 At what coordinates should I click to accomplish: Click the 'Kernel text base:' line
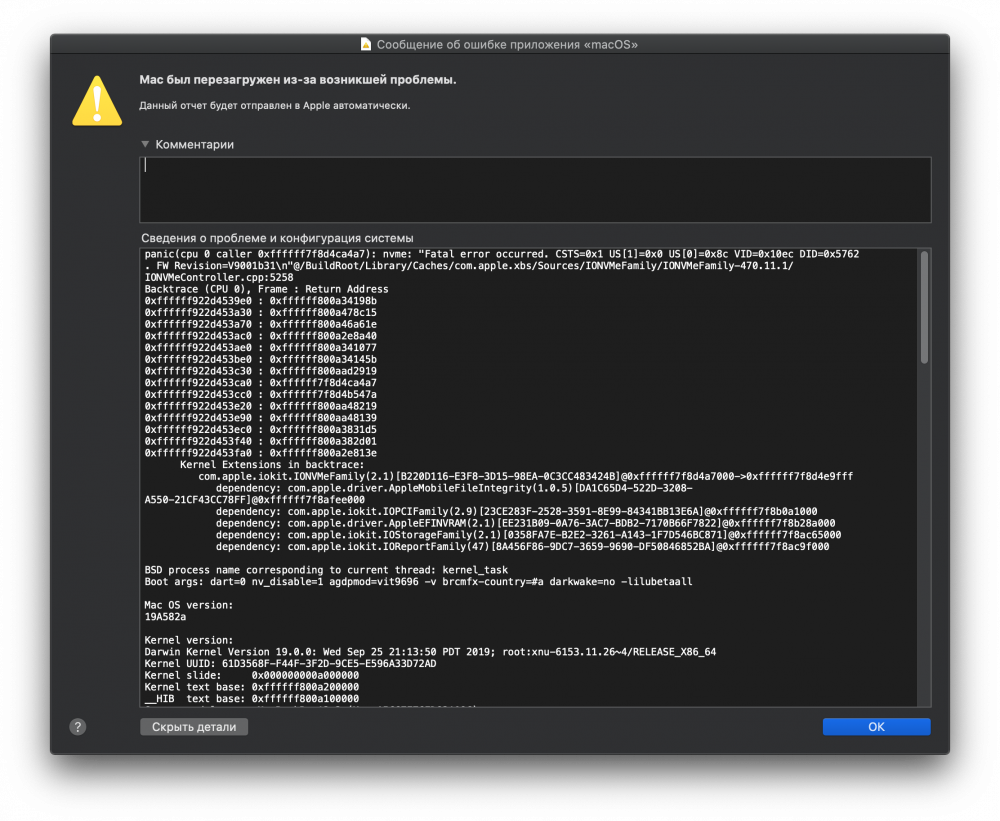[x=251, y=687]
